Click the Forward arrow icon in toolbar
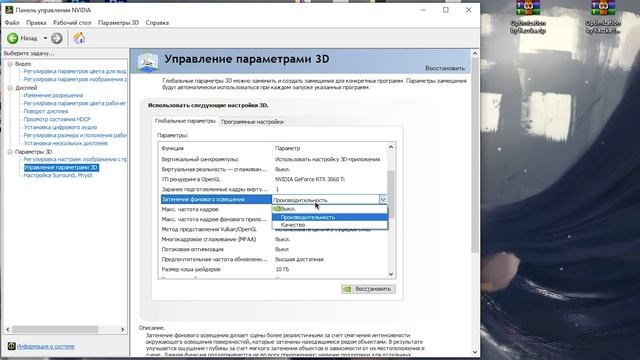Image resolution: width=640 pixels, height=360 pixels. [x=57, y=38]
